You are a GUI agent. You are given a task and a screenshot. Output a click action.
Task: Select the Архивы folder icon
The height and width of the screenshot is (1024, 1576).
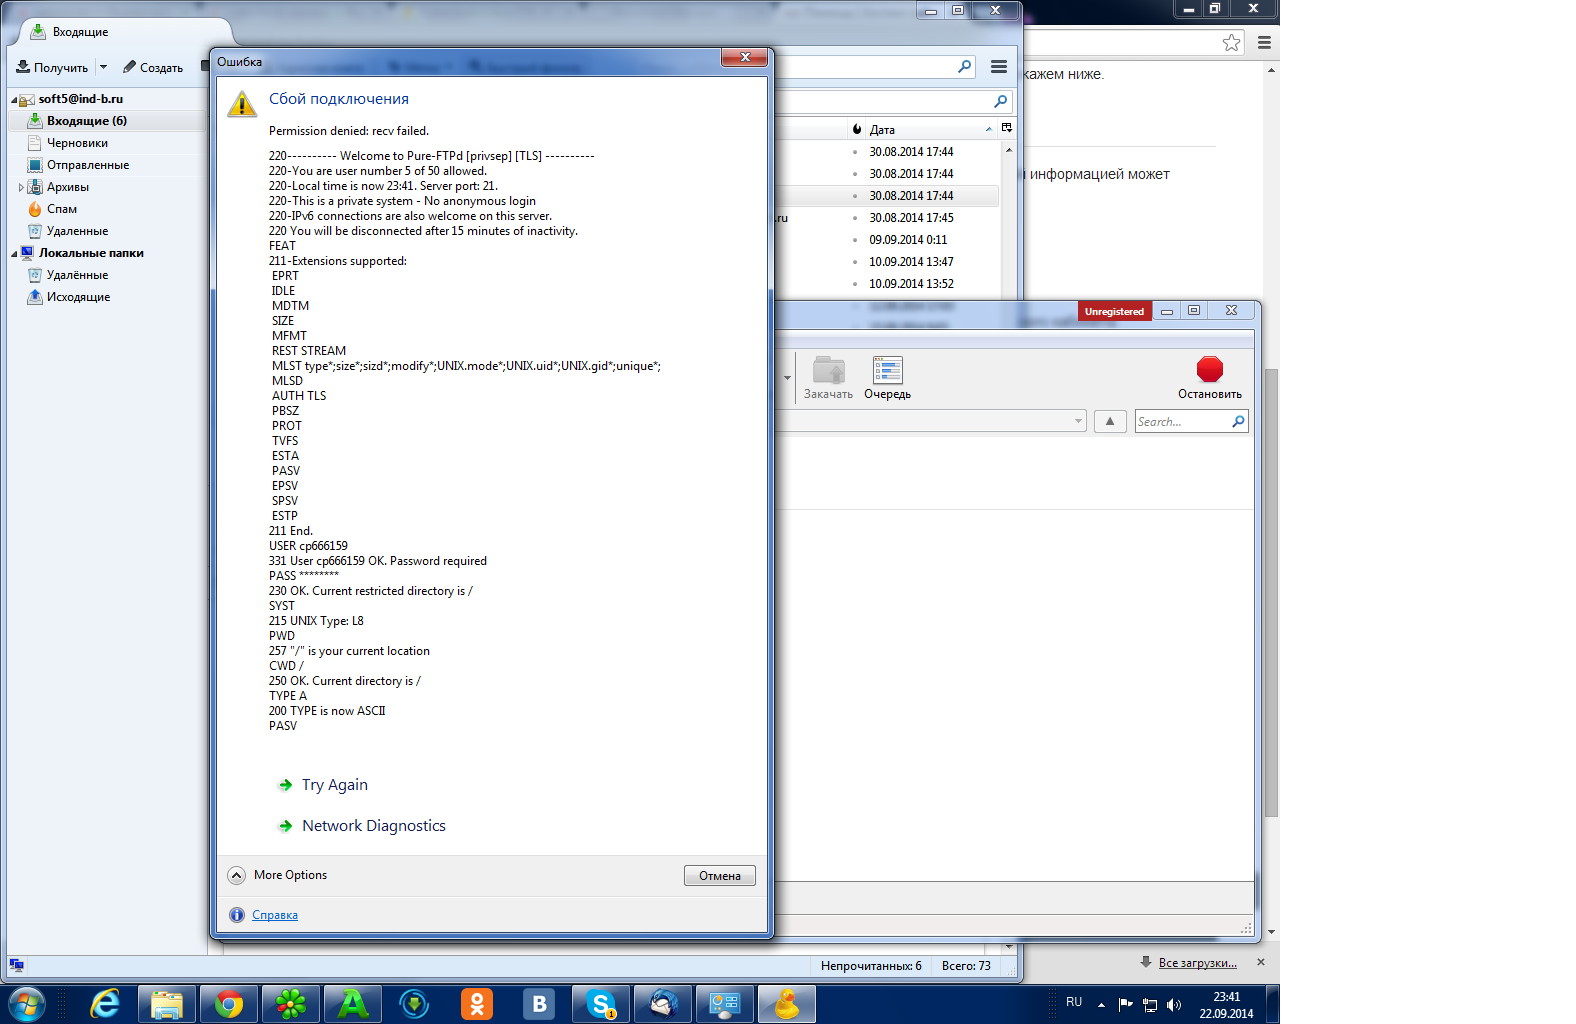point(35,187)
